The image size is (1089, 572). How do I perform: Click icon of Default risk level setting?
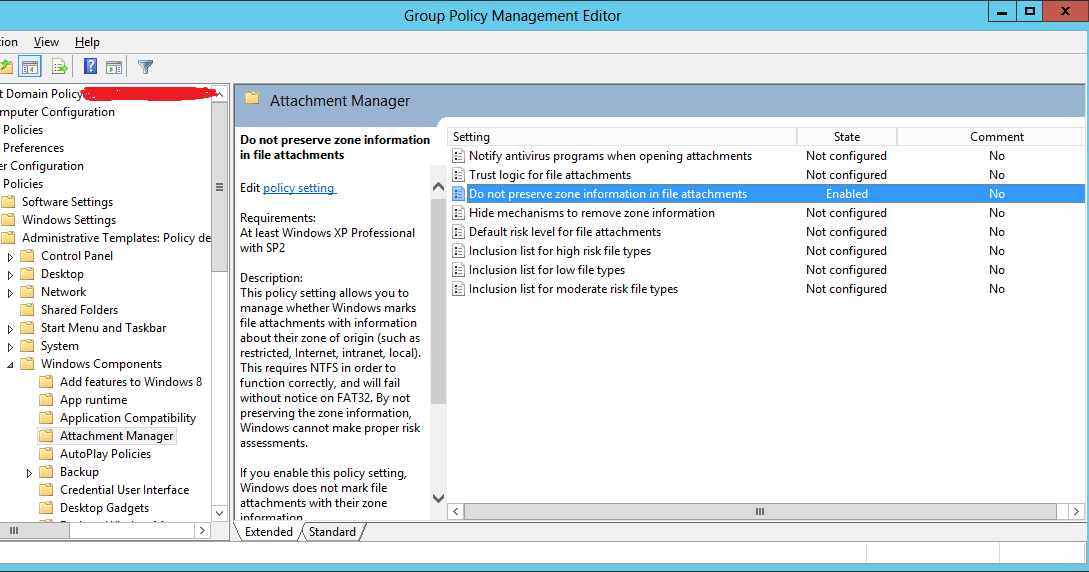tap(458, 232)
